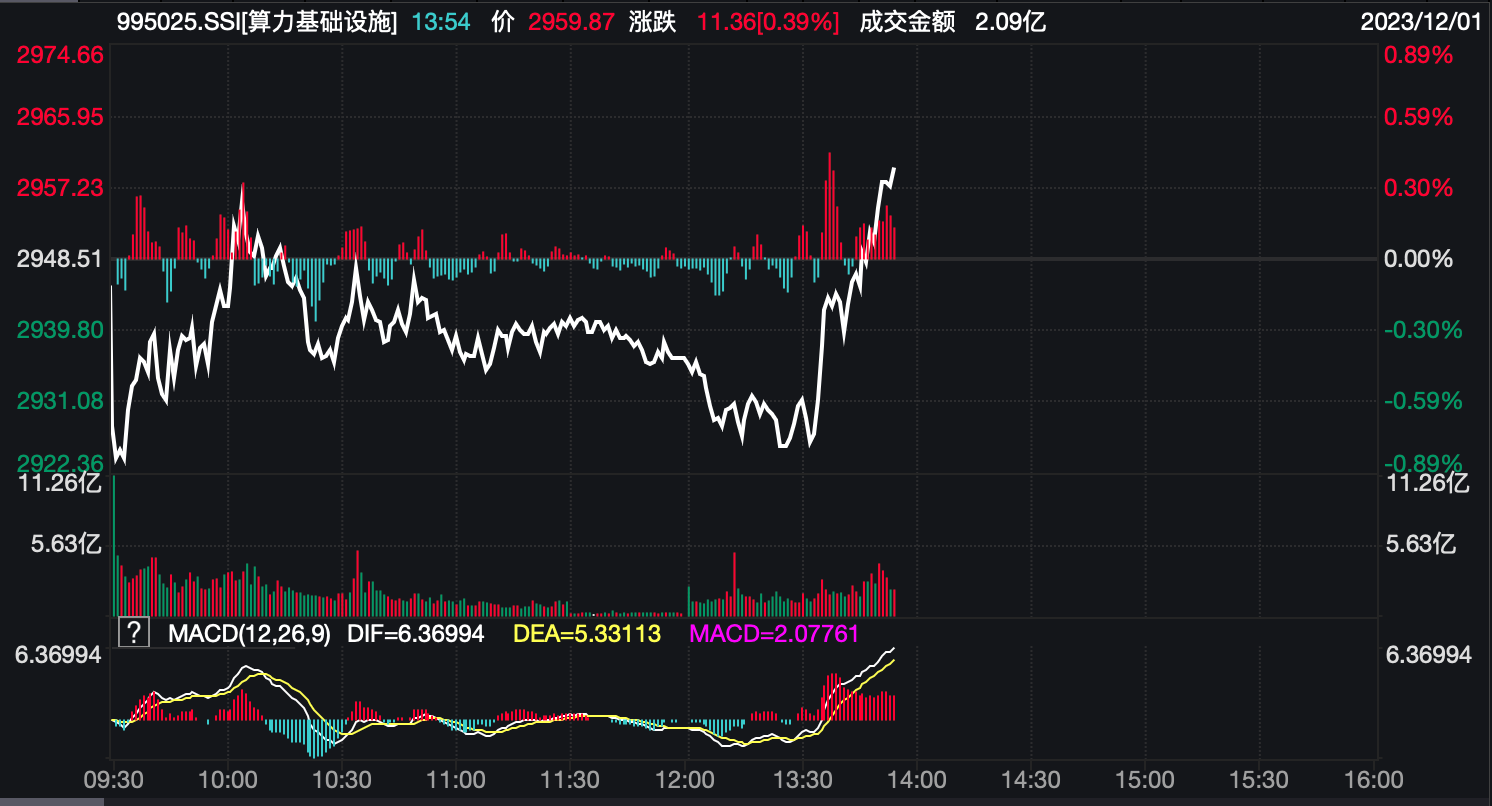This screenshot has width=1492, height=806.
Task: Click the 2965.95 price axis label
Action: click(x=60, y=117)
